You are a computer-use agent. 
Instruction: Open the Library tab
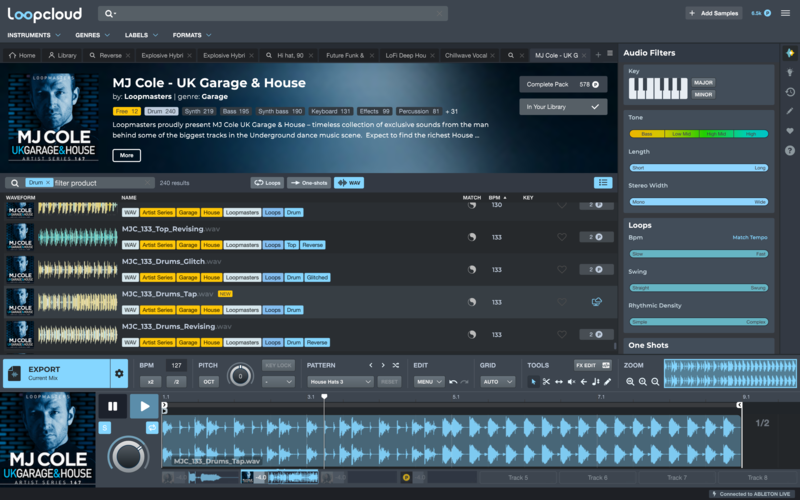(x=62, y=55)
